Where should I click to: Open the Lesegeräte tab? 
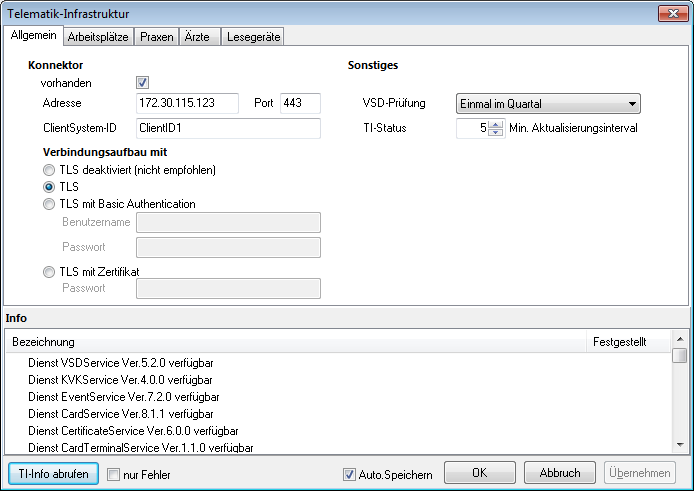tap(254, 37)
